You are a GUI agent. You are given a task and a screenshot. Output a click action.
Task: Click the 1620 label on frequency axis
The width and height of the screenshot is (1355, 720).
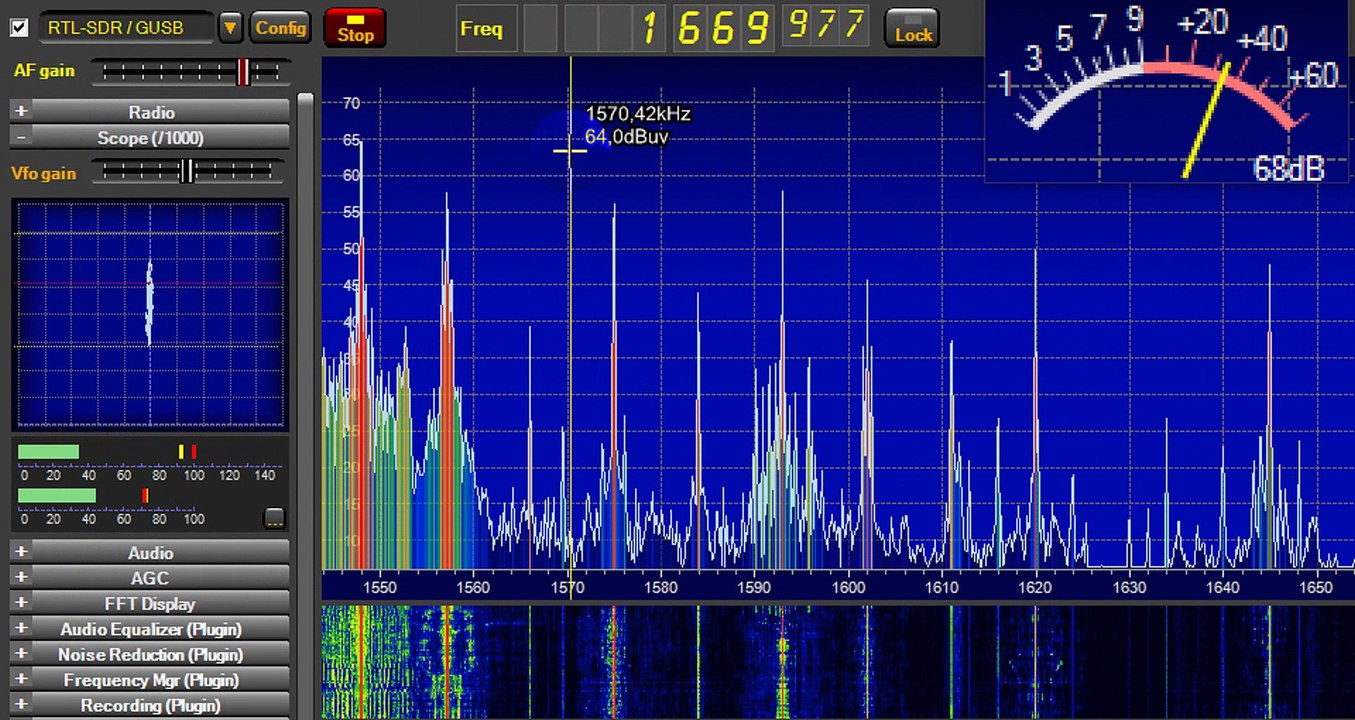[1035, 588]
